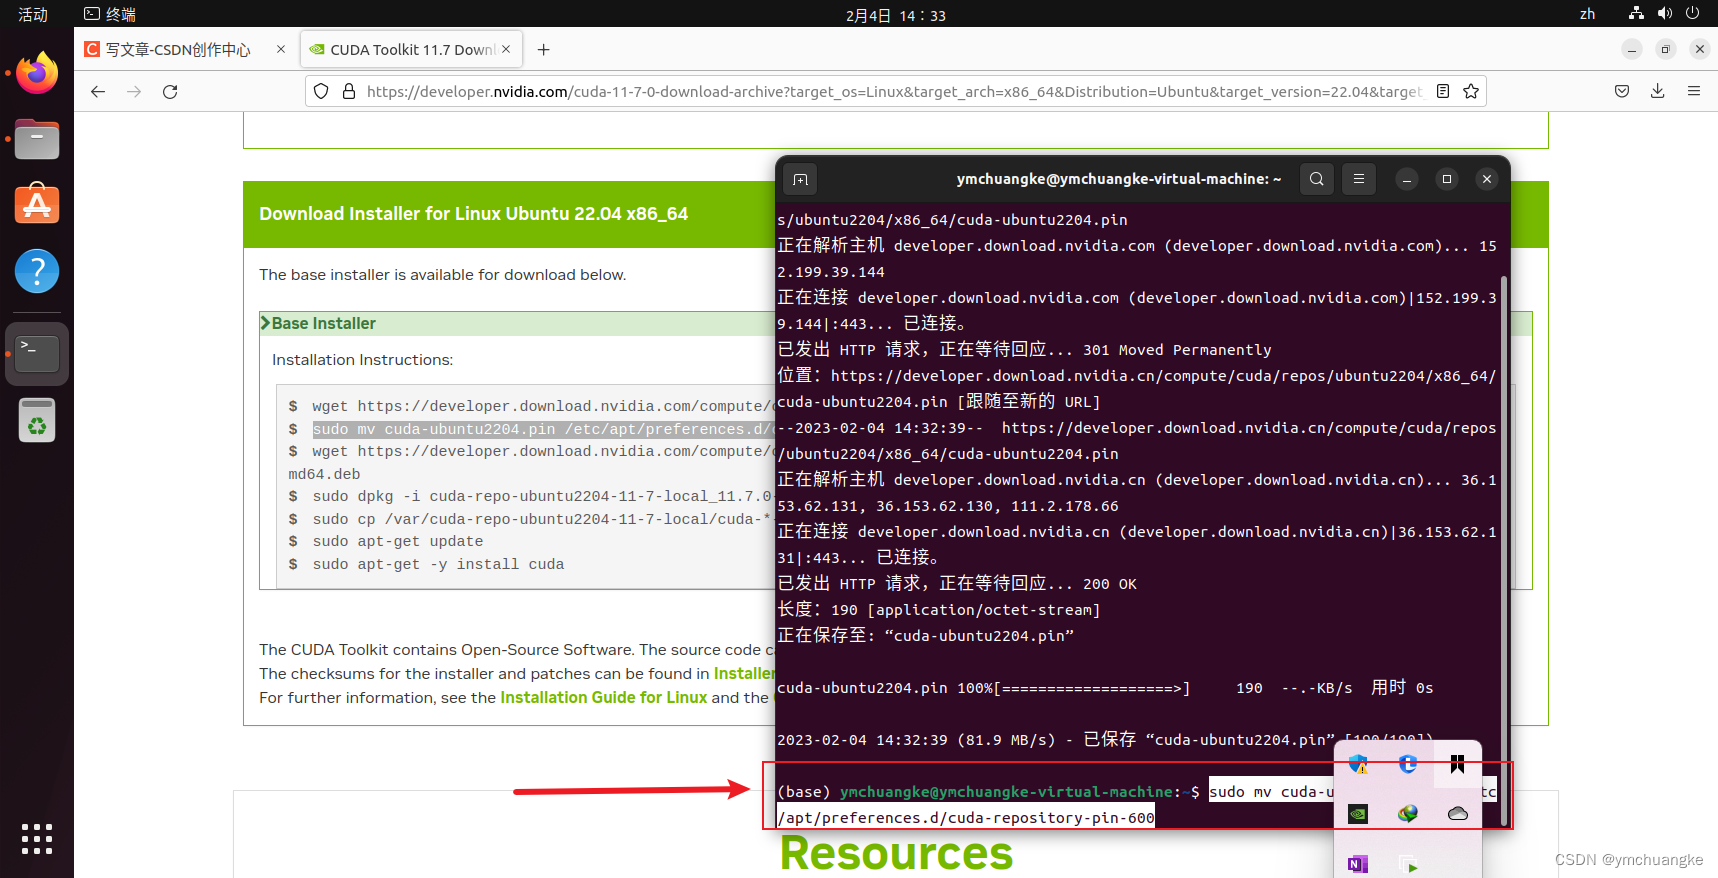
Task: Open the power menu icon in top bar
Action: point(1692,13)
